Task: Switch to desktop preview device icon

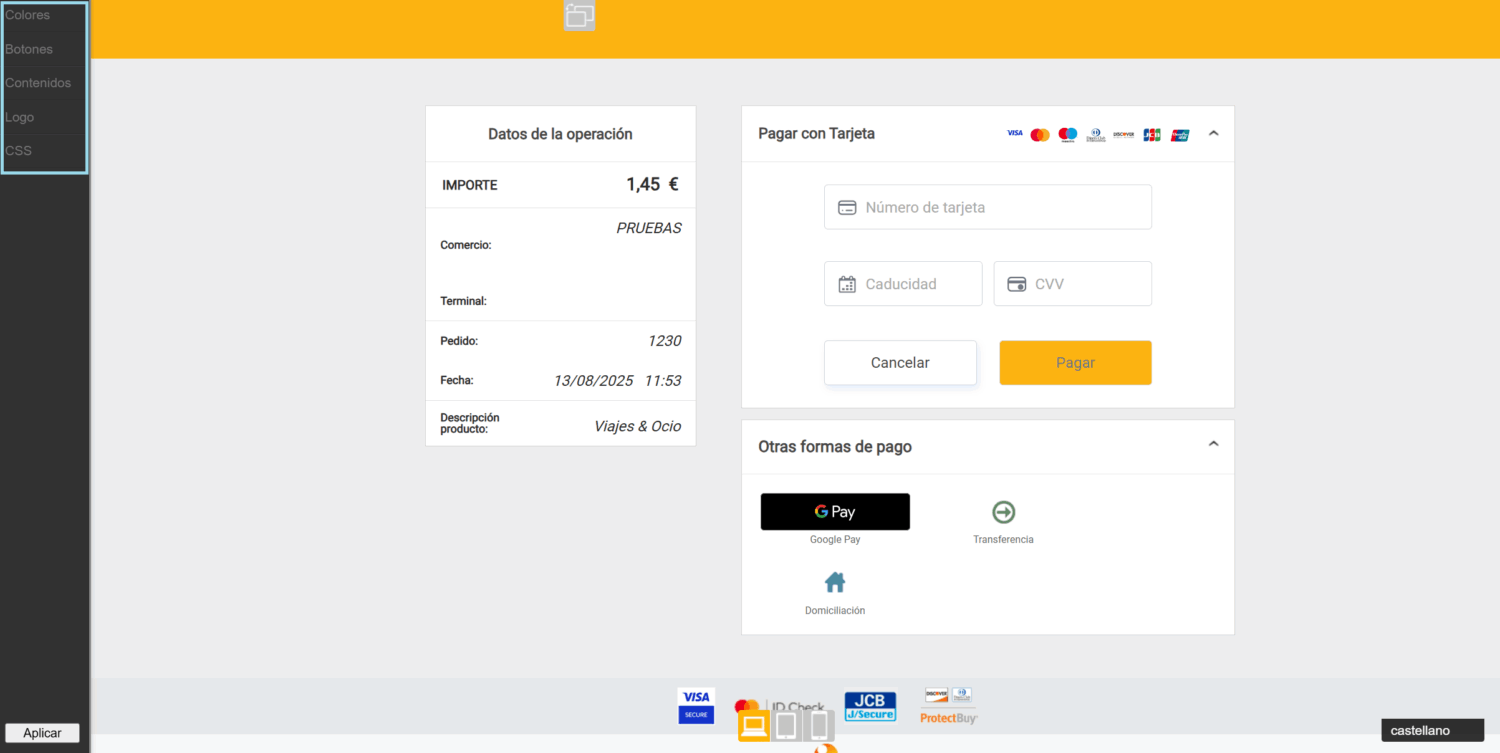Action: [754, 725]
